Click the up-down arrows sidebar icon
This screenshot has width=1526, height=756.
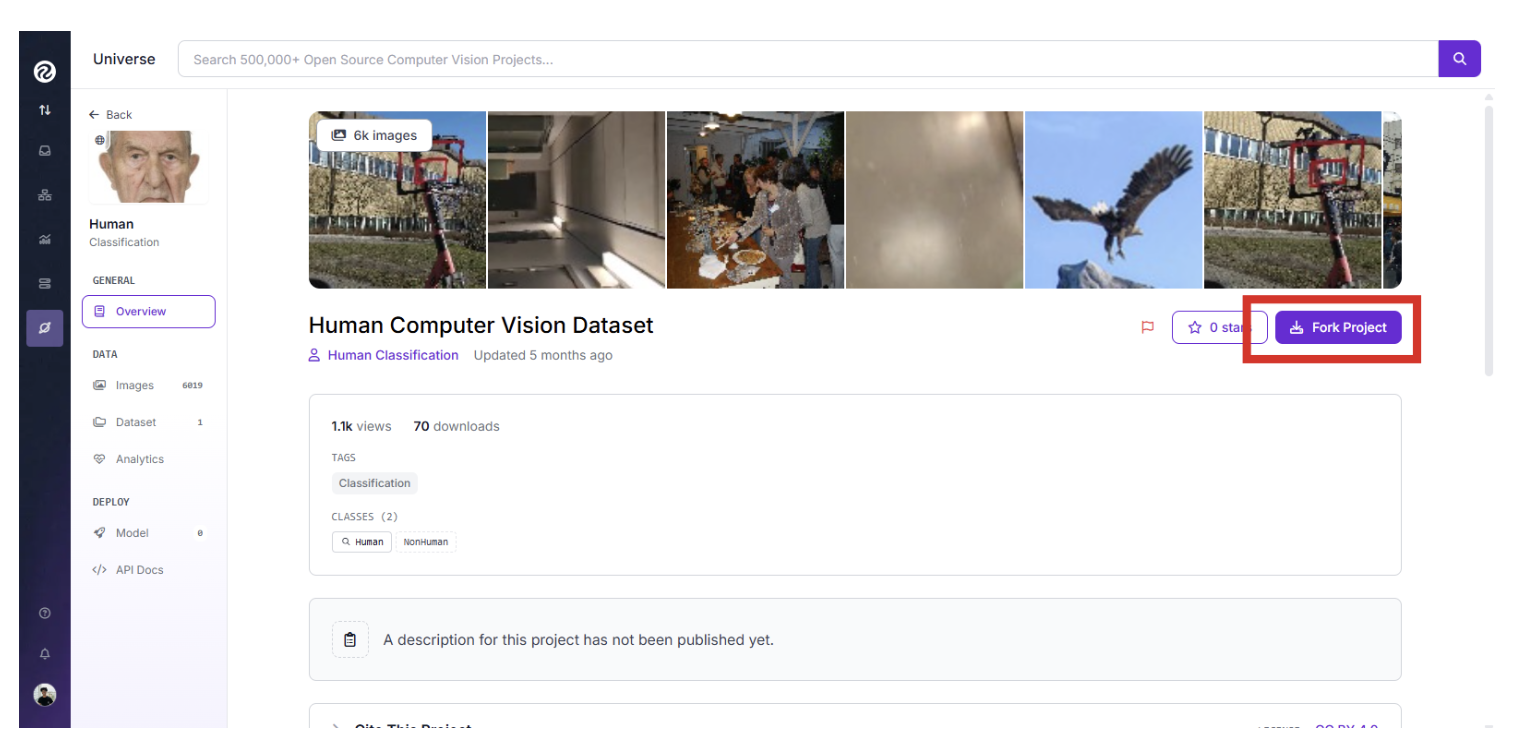click(x=44, y=110)
